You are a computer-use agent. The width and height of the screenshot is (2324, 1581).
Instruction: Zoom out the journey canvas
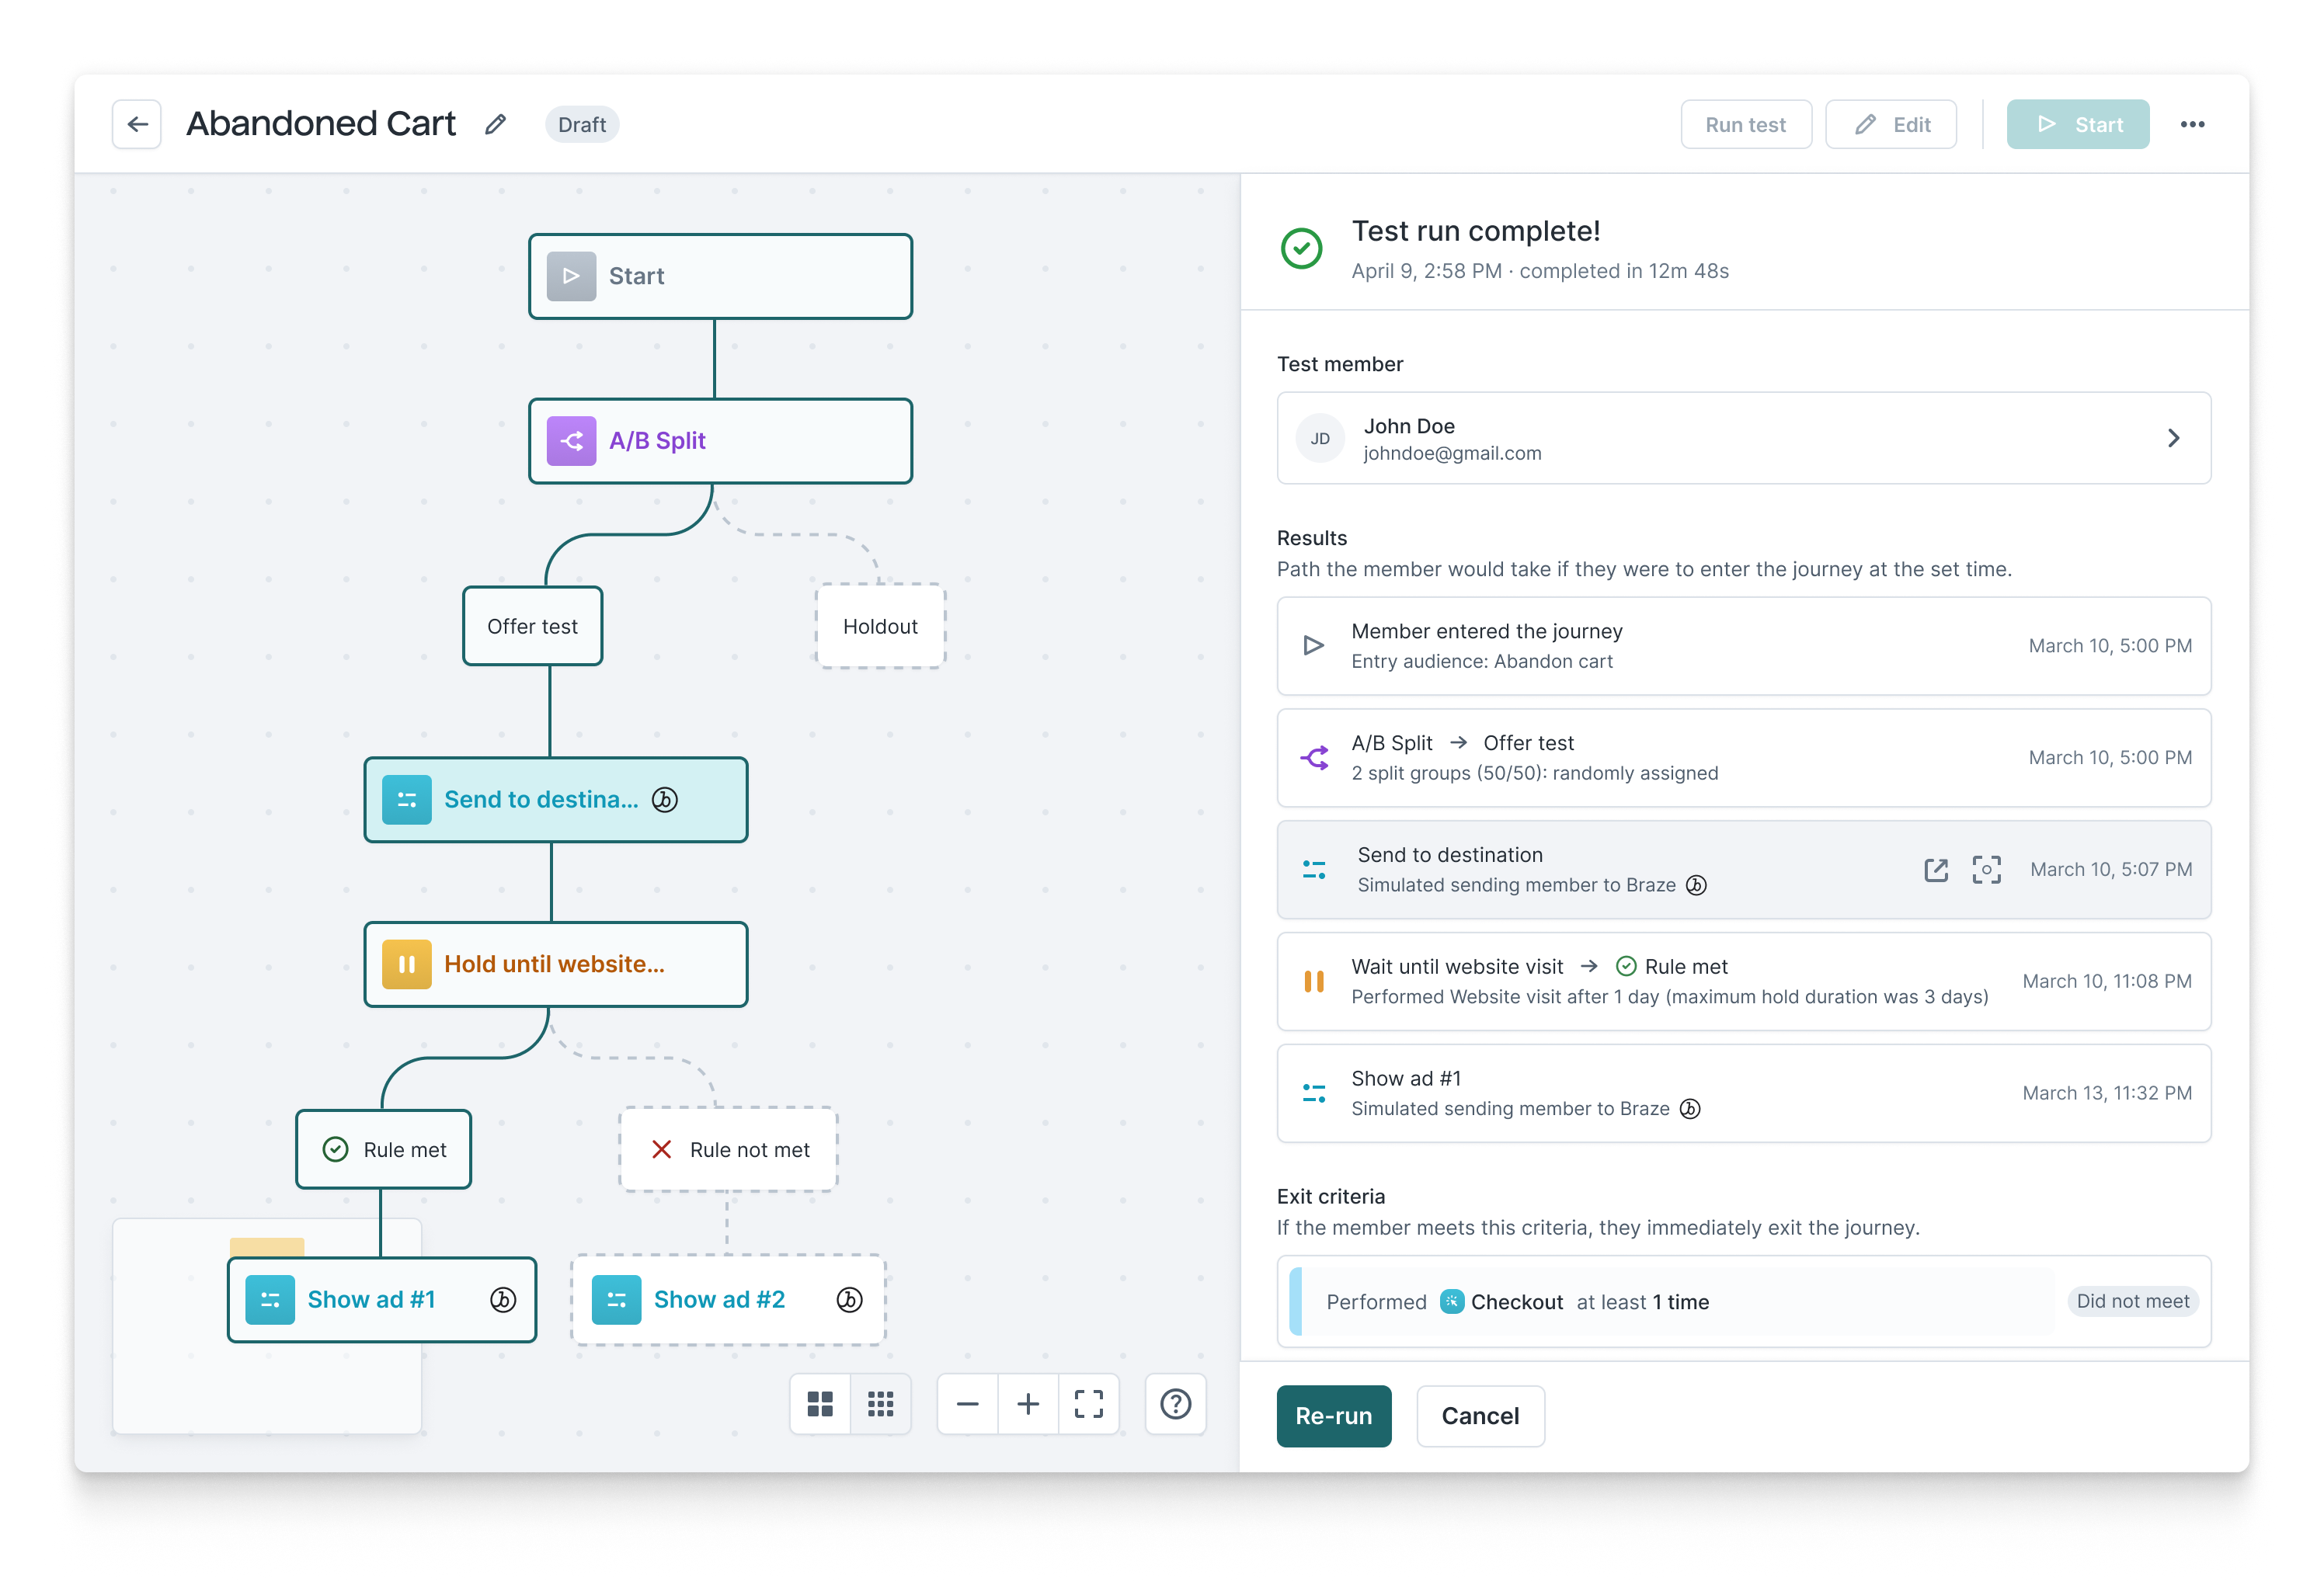coord(967,1404)
